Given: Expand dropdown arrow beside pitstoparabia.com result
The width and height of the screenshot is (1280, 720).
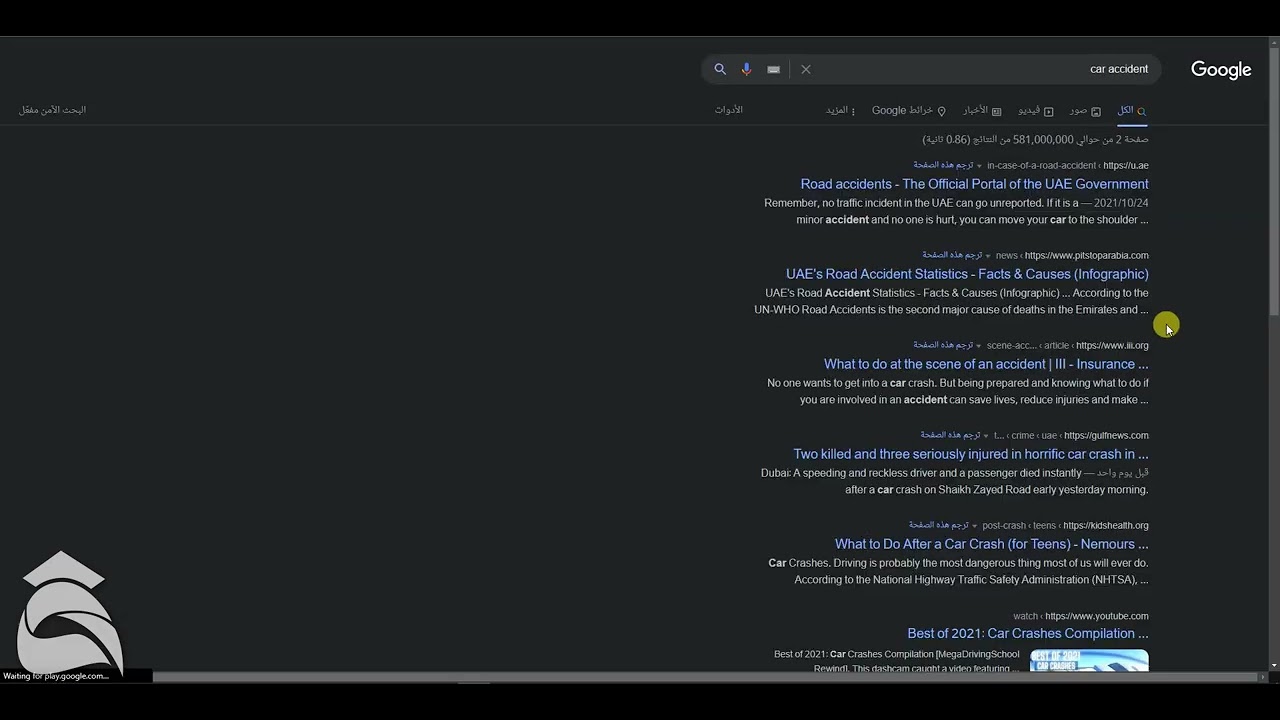Looking at the screenshot, I should (x=988, y=256).
